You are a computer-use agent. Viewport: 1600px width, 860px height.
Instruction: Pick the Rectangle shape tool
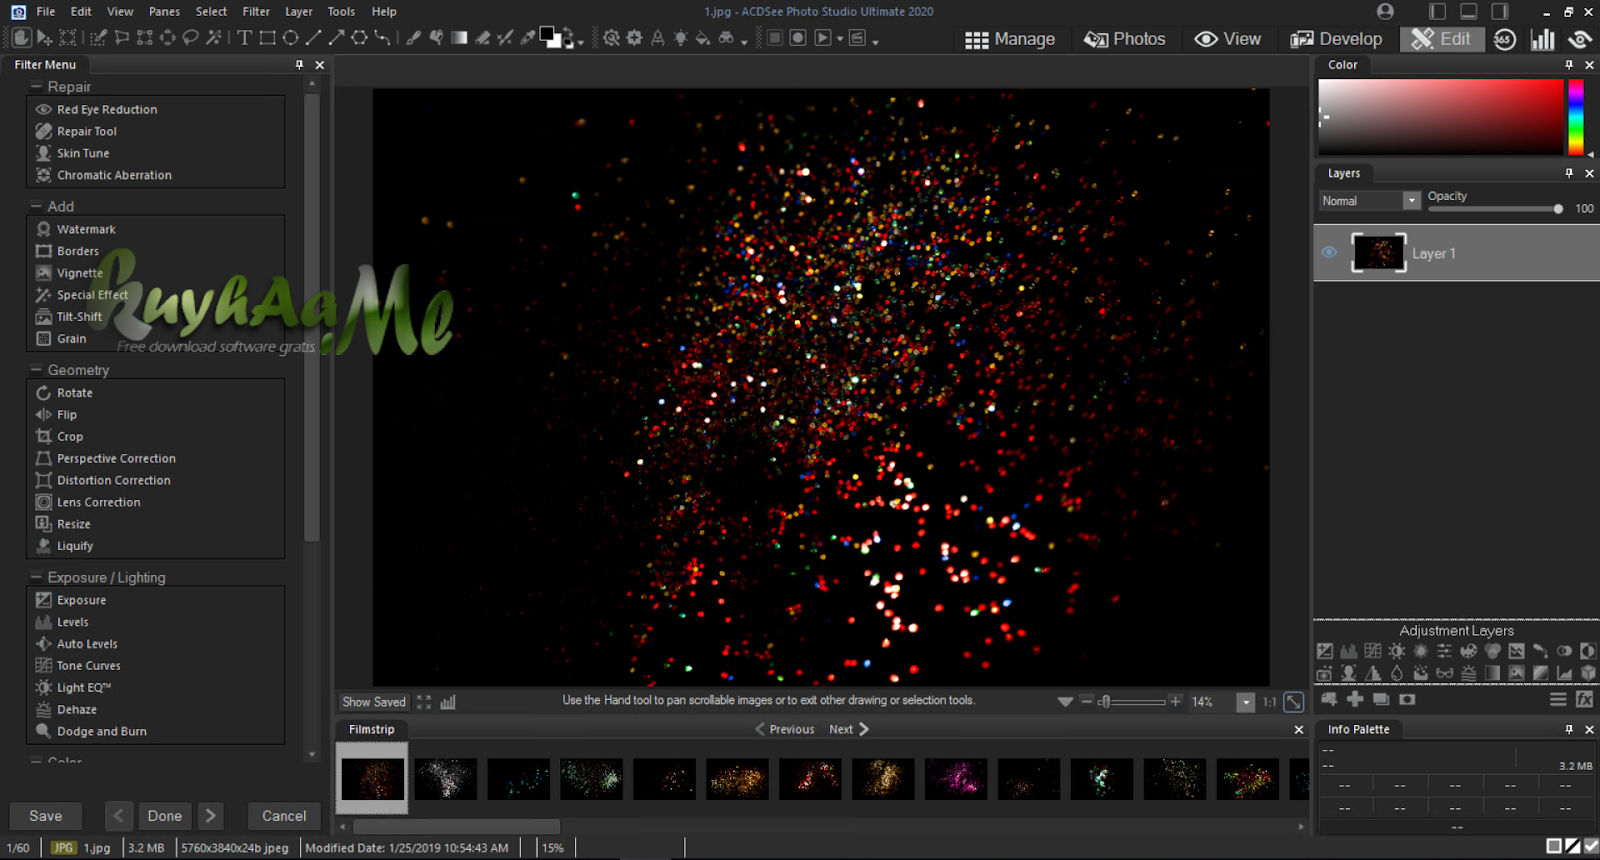pos(267,38)
